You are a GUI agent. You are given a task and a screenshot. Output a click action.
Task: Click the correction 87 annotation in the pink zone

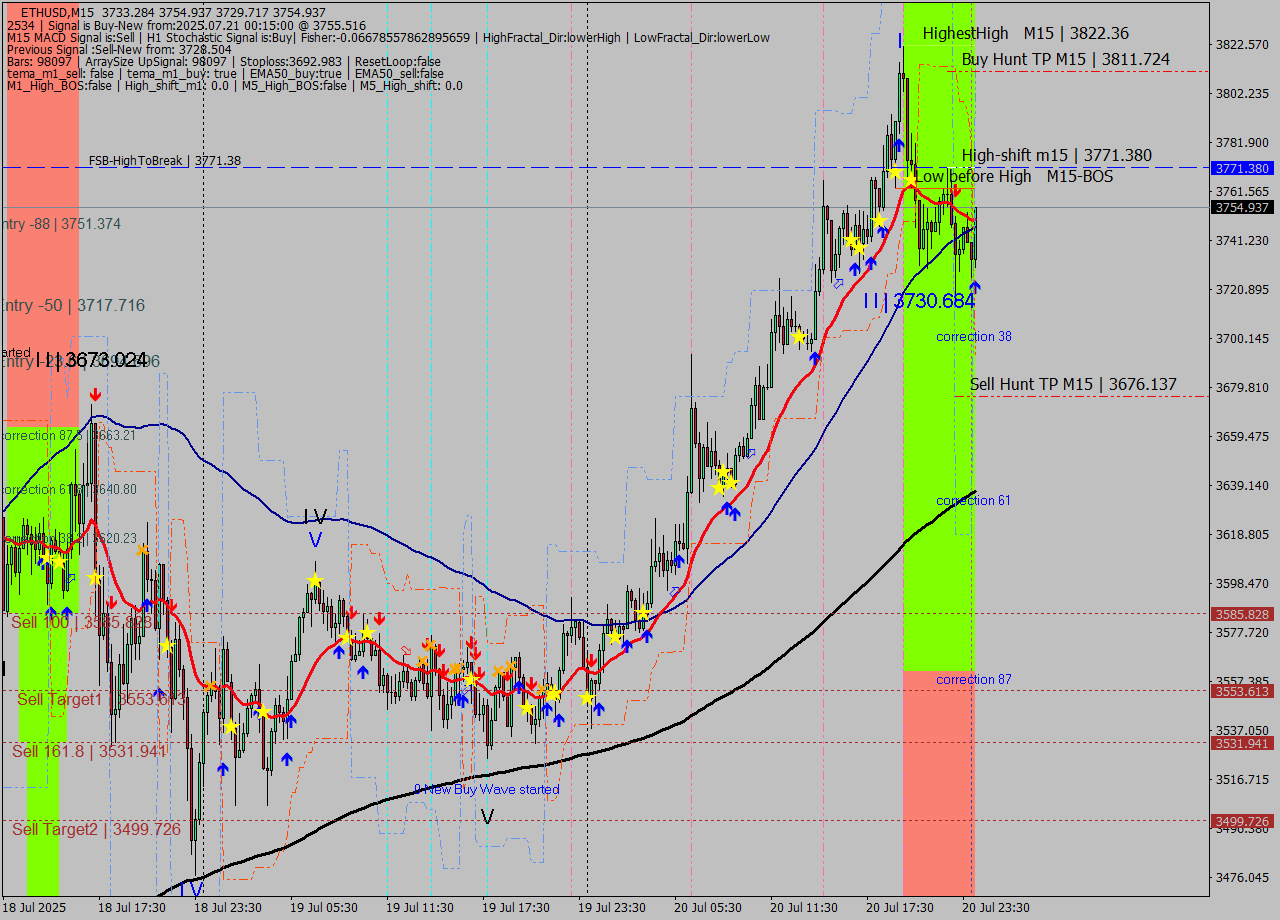(973, 679)
